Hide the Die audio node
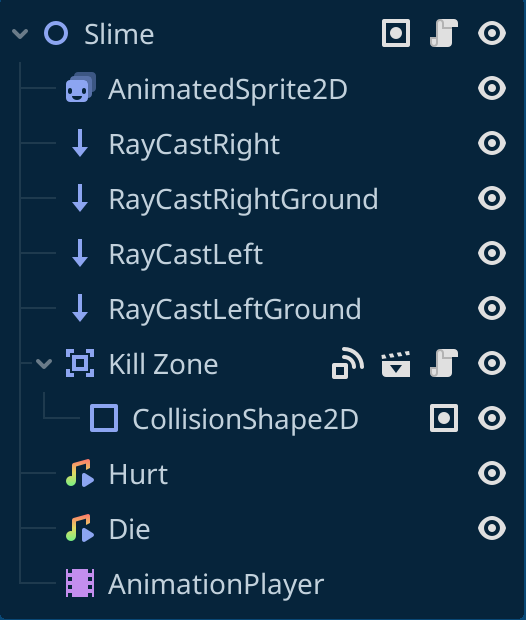This screenshot has height=620, width=526. tap(492, 528)
